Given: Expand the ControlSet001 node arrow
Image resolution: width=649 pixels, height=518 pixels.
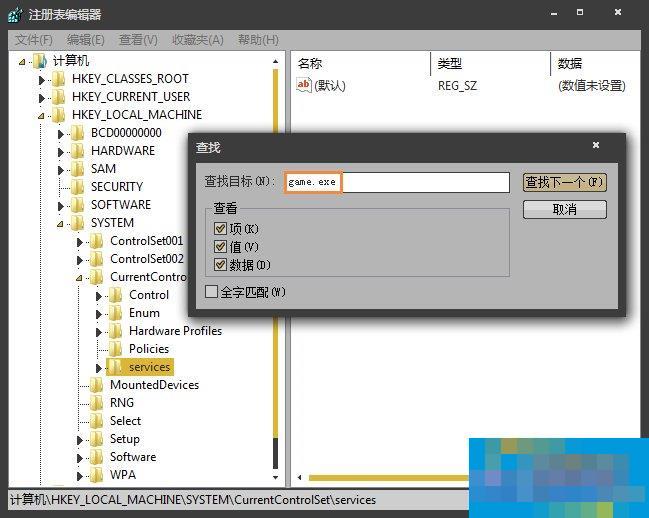Looking at the screenshot, I should click(x=79, y=242).
